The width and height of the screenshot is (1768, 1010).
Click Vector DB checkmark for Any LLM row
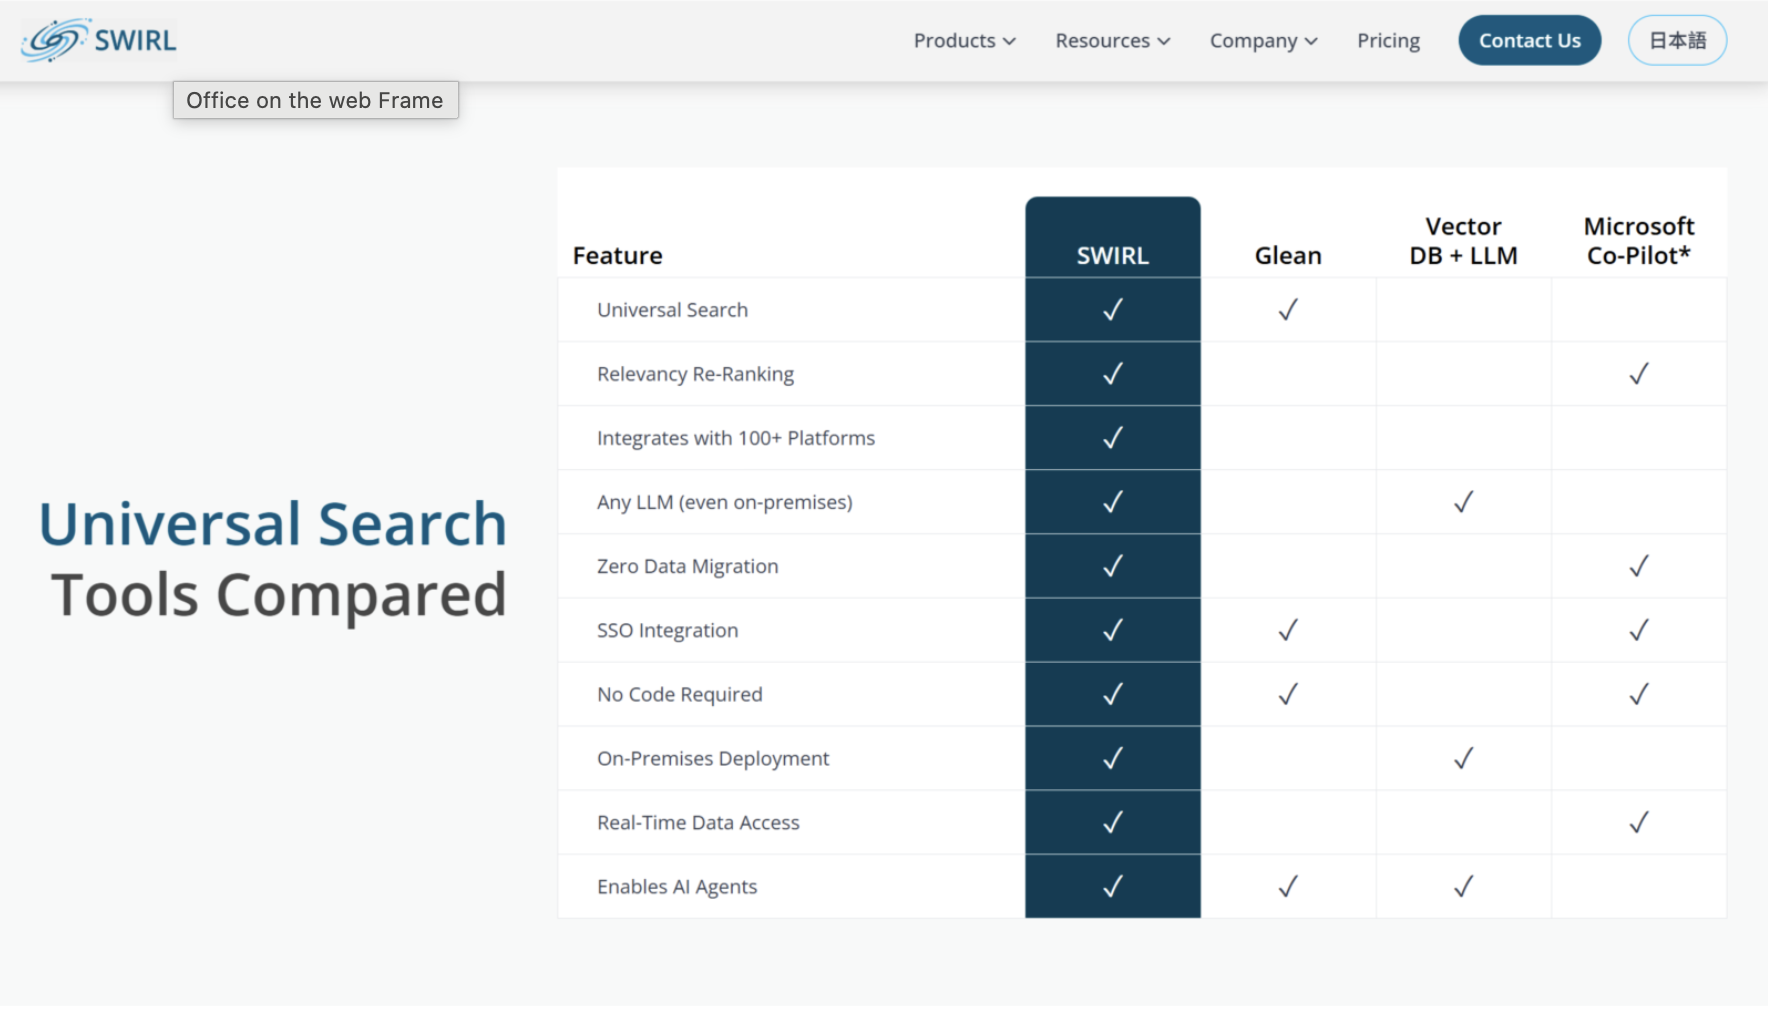coord(1463,502)
